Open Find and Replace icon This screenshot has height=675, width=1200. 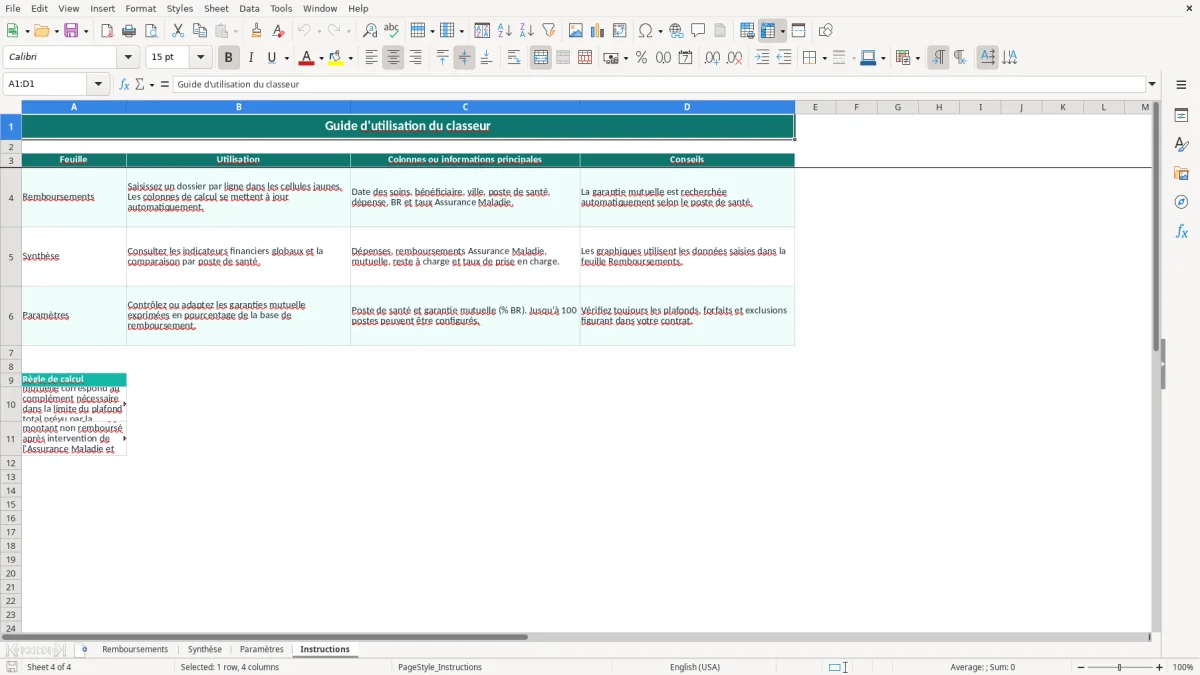[x=369, y=31]
